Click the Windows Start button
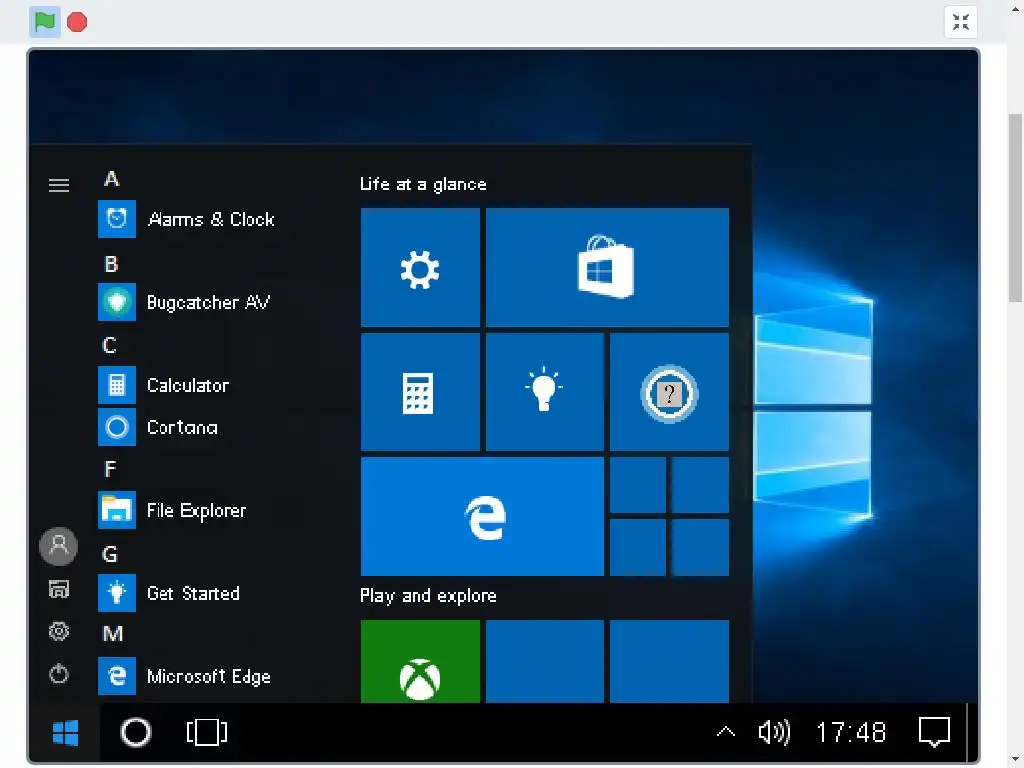1024x768 pixels. click(65, 733)
